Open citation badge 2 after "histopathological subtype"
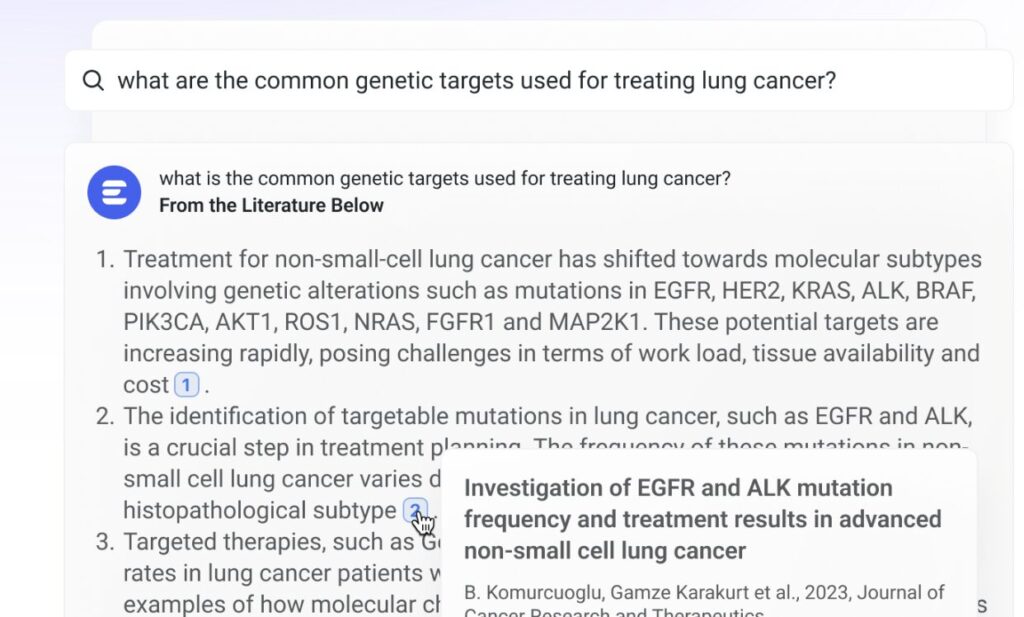Screen dimensions: 1024x617 [x=415, y=511]
